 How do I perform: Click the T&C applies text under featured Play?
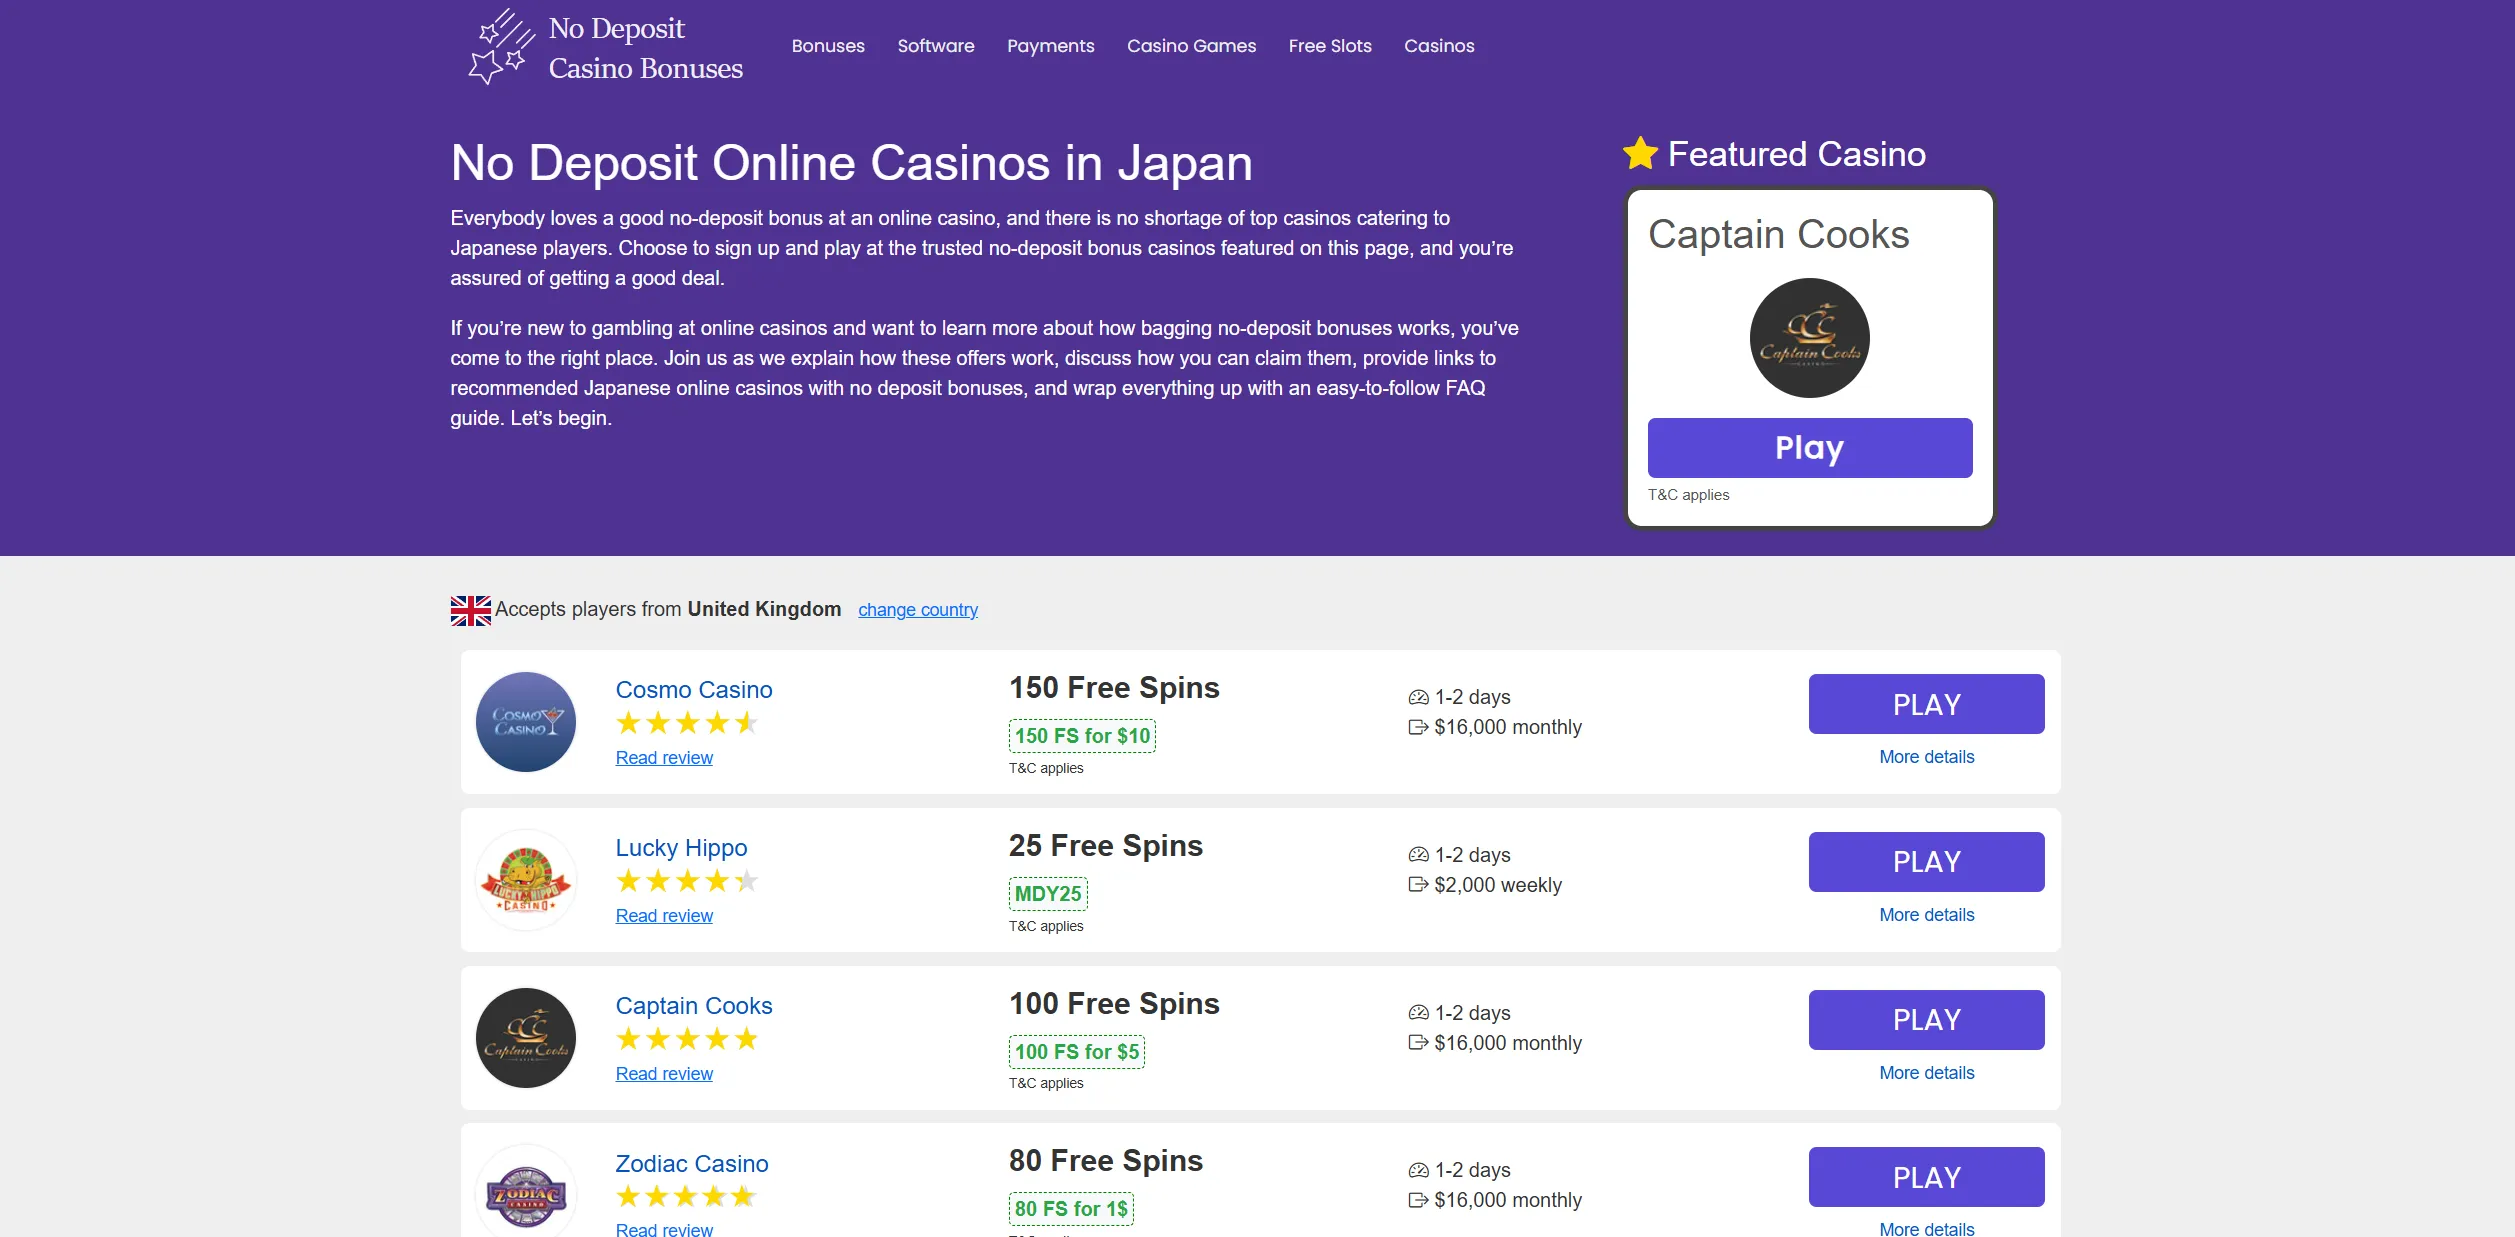point(1688,495)
